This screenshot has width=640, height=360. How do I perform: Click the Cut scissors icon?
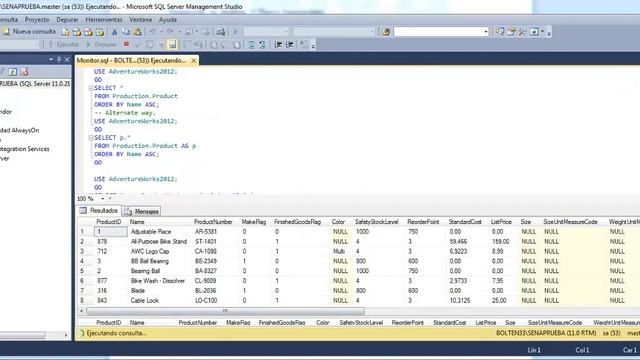pos(114,32)
